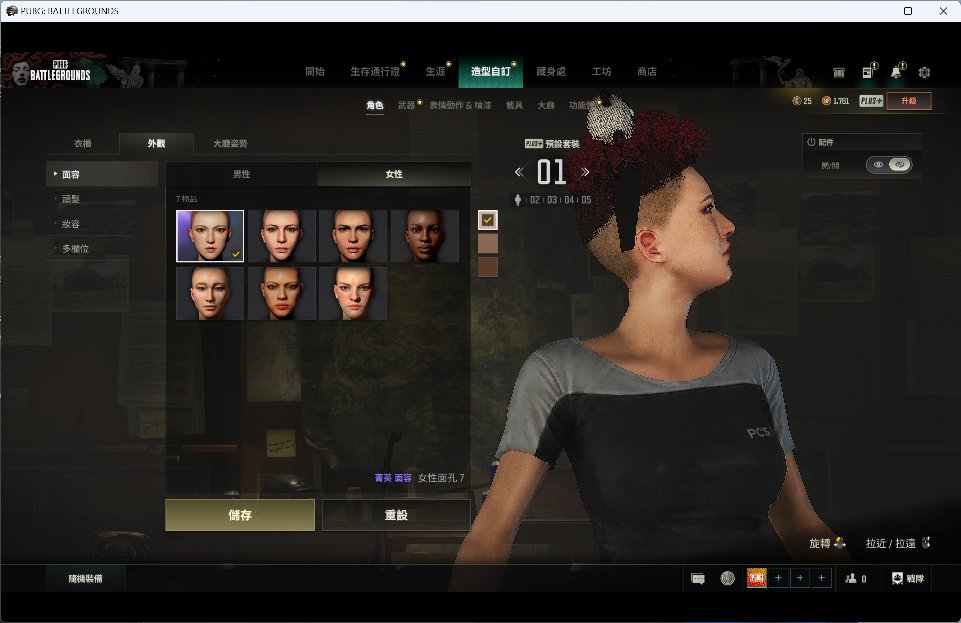
Task: Open the news feed icon with alert
Action: (869, 71)
